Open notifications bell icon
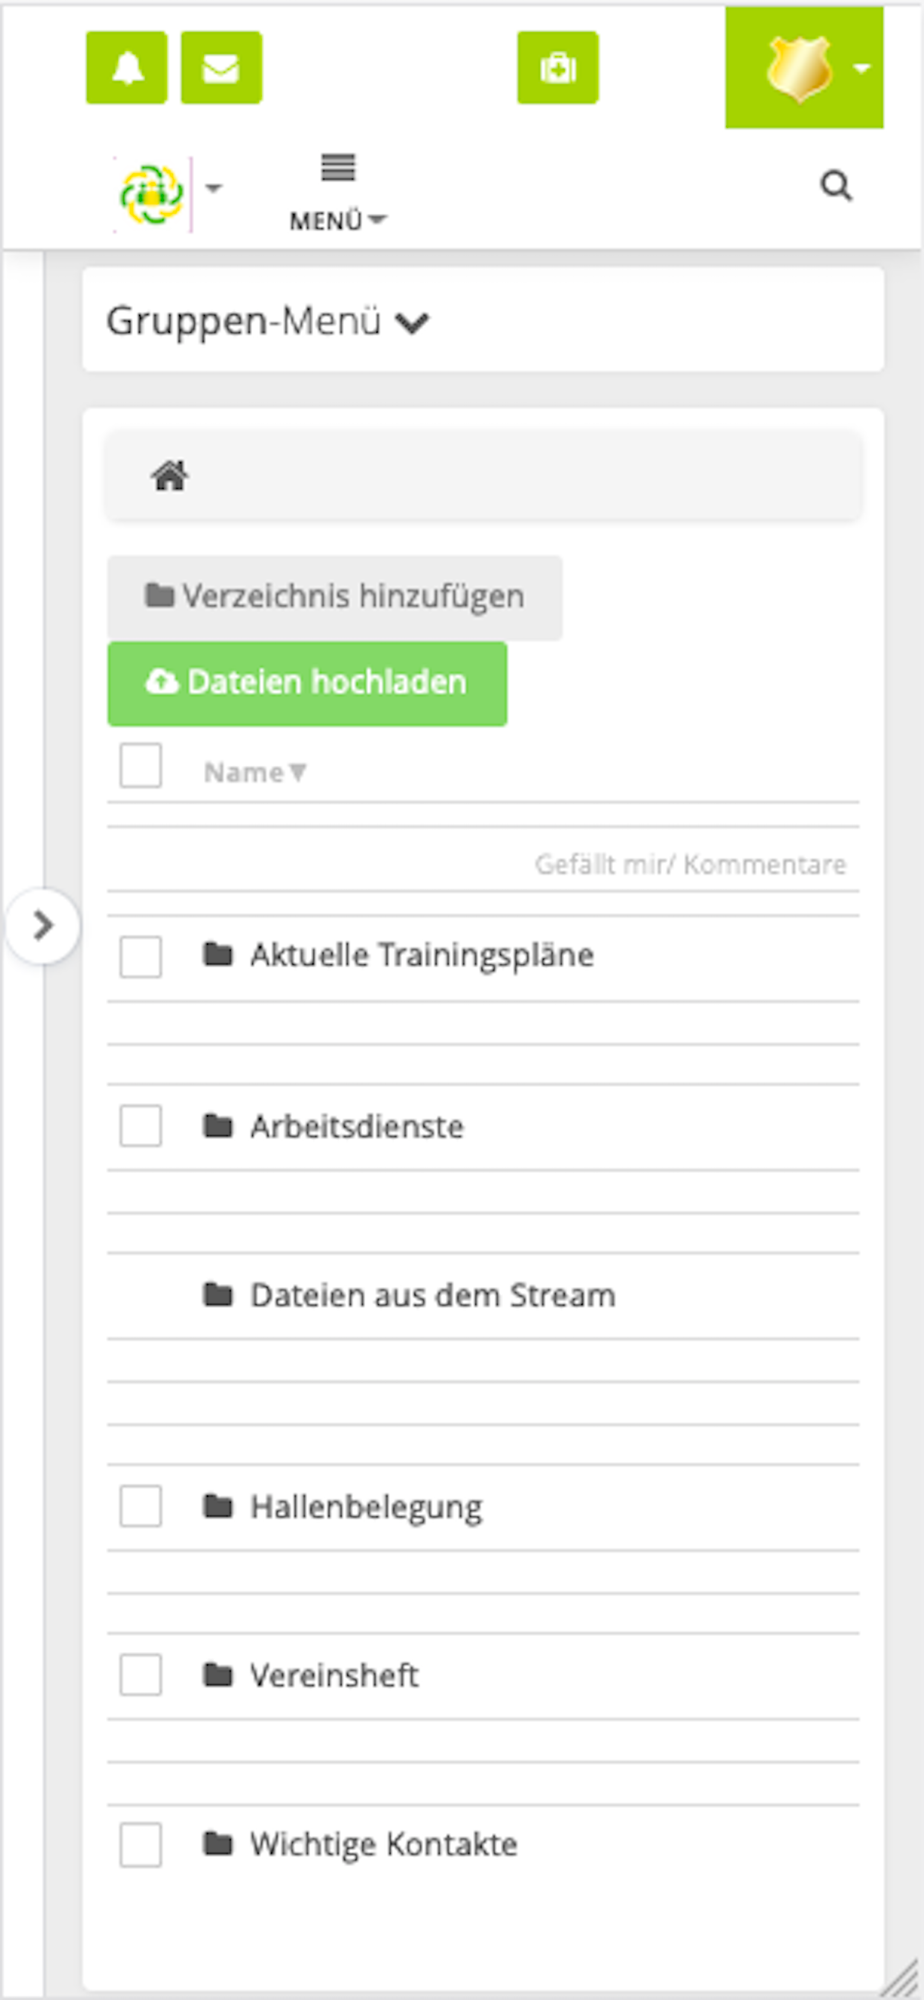924x2000 pixels. pyautogui.click(x=126, y=68)
